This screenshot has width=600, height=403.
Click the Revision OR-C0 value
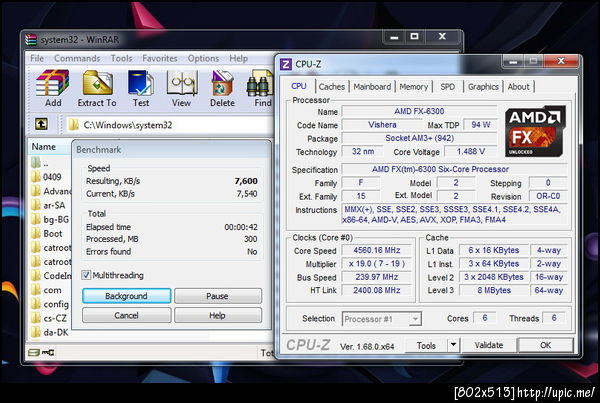[548, 196]
